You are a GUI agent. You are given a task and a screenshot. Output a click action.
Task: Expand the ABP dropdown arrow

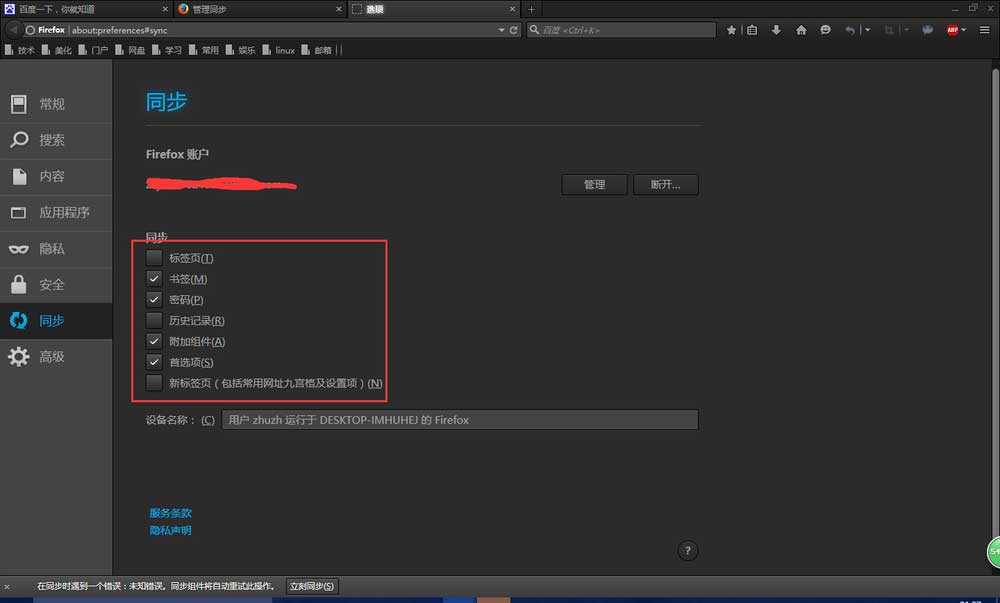tap(964, 30)
